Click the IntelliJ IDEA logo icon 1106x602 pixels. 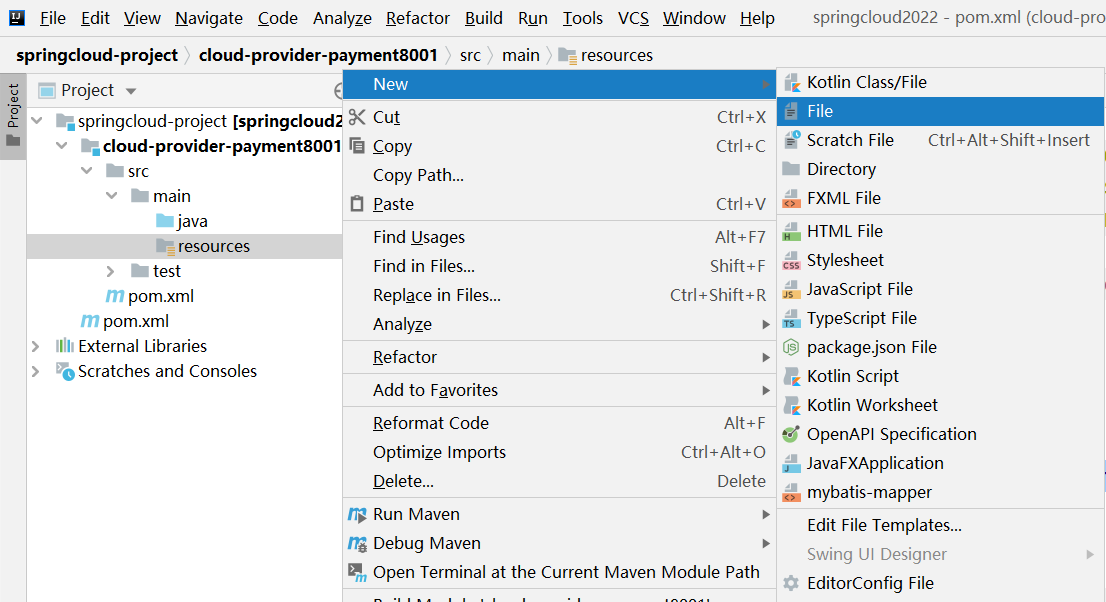click(x=16, y=18)
